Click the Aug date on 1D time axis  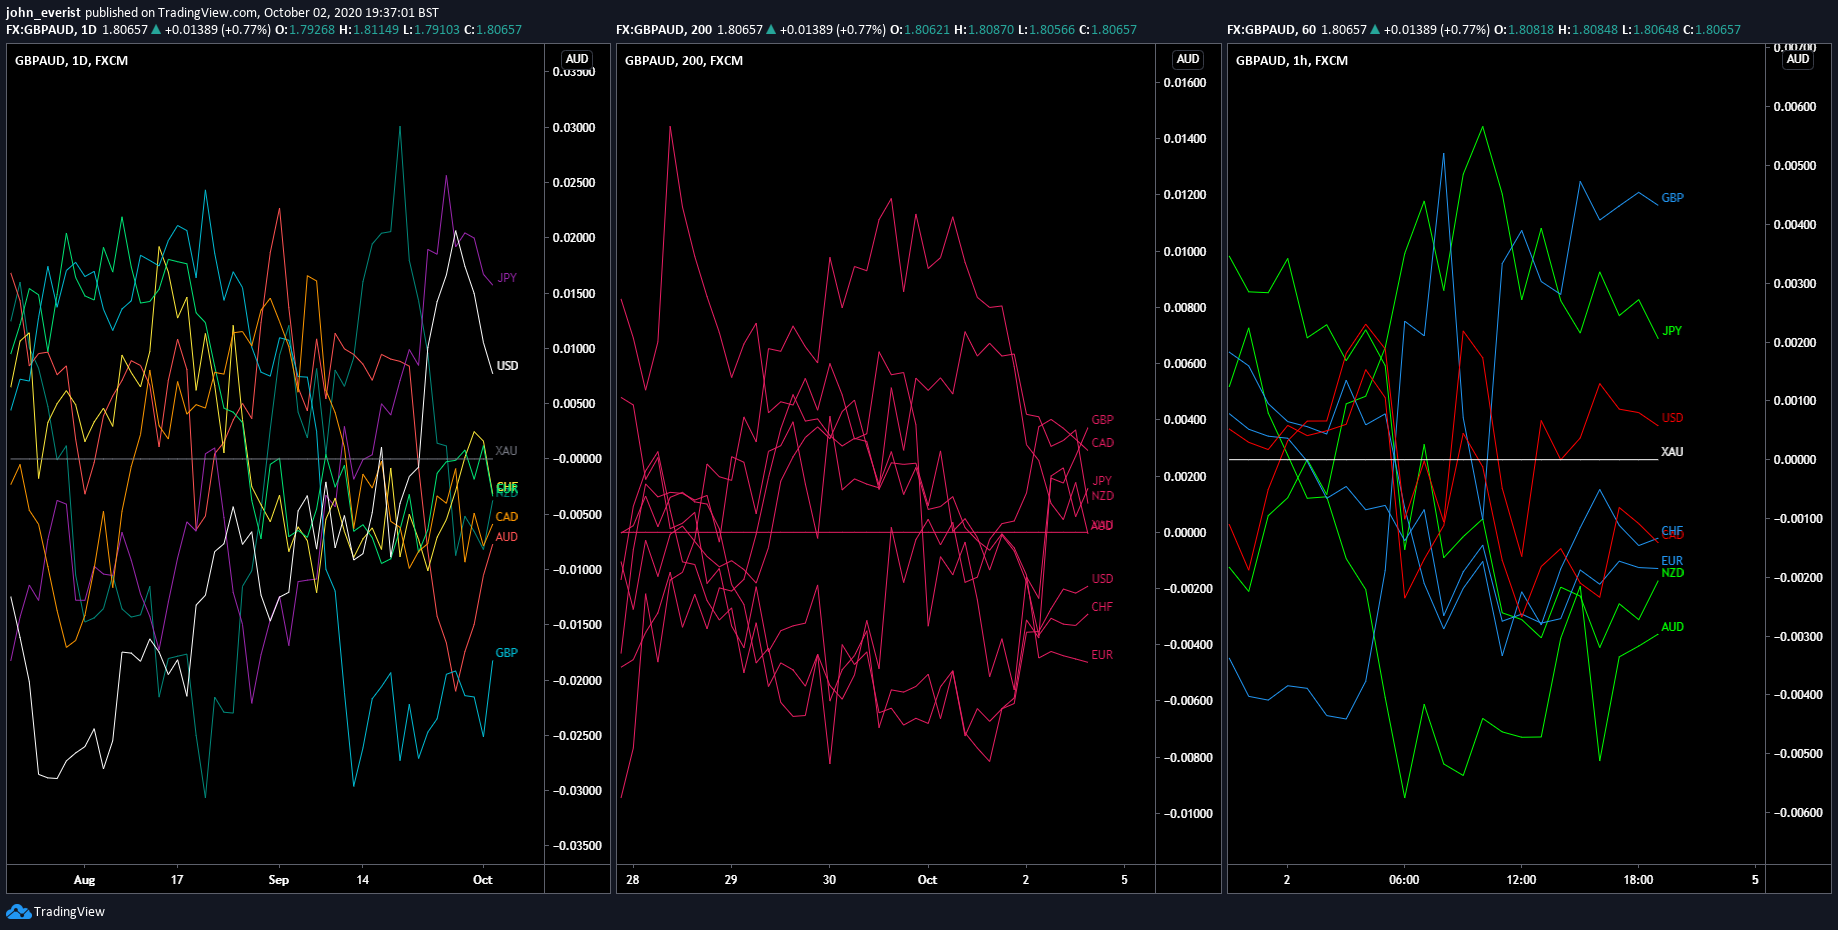pyautogui.click(x=84, y=880)
